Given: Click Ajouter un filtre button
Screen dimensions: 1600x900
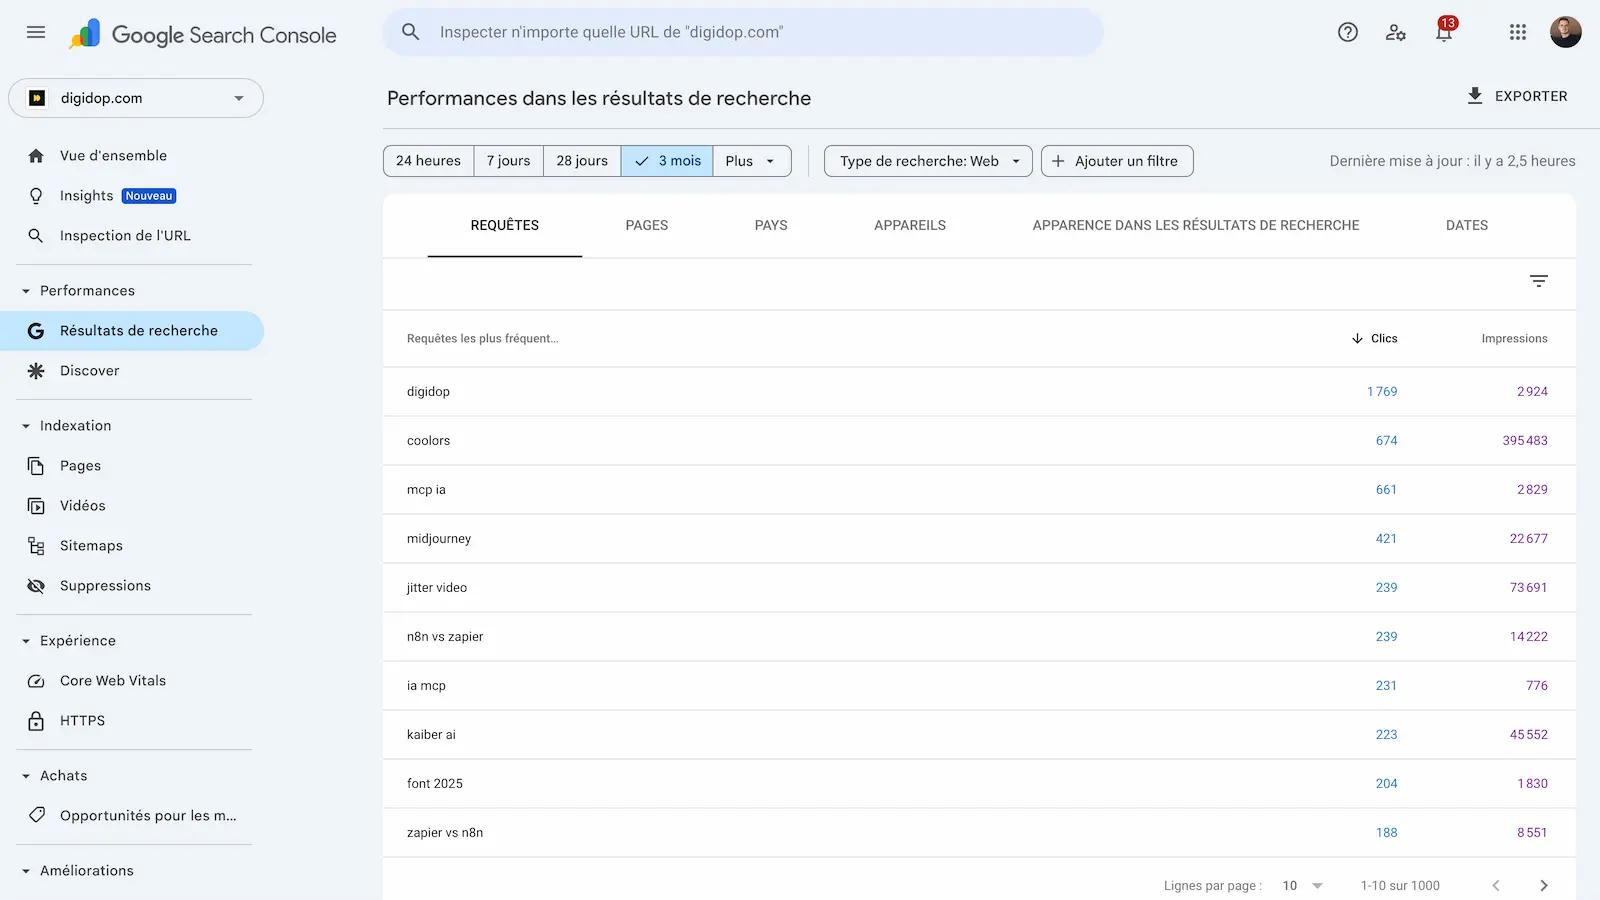Looking at the screenshot, I should (x=1117, y=161).
